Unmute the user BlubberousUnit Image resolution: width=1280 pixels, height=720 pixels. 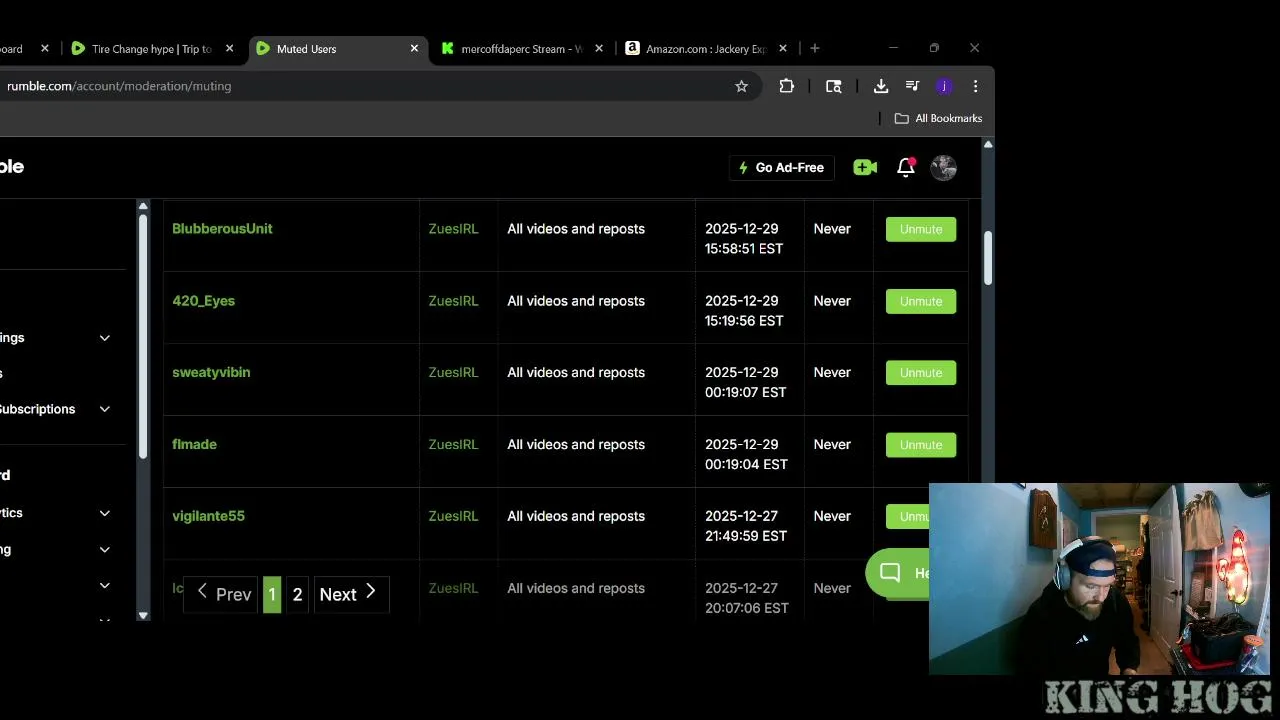[921, 229]
